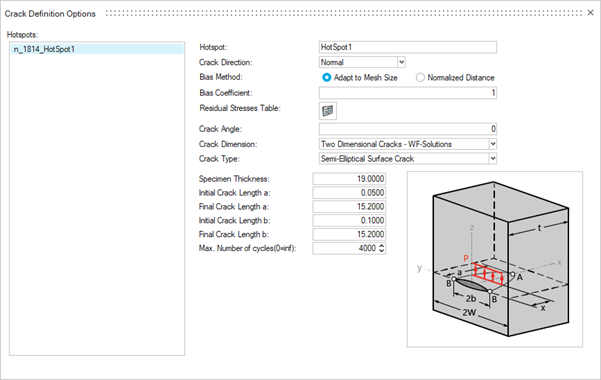Click the Initial Crack Length b field
Image resolution: width=601 pixels, height=380 pixels.
pos(349,220)
